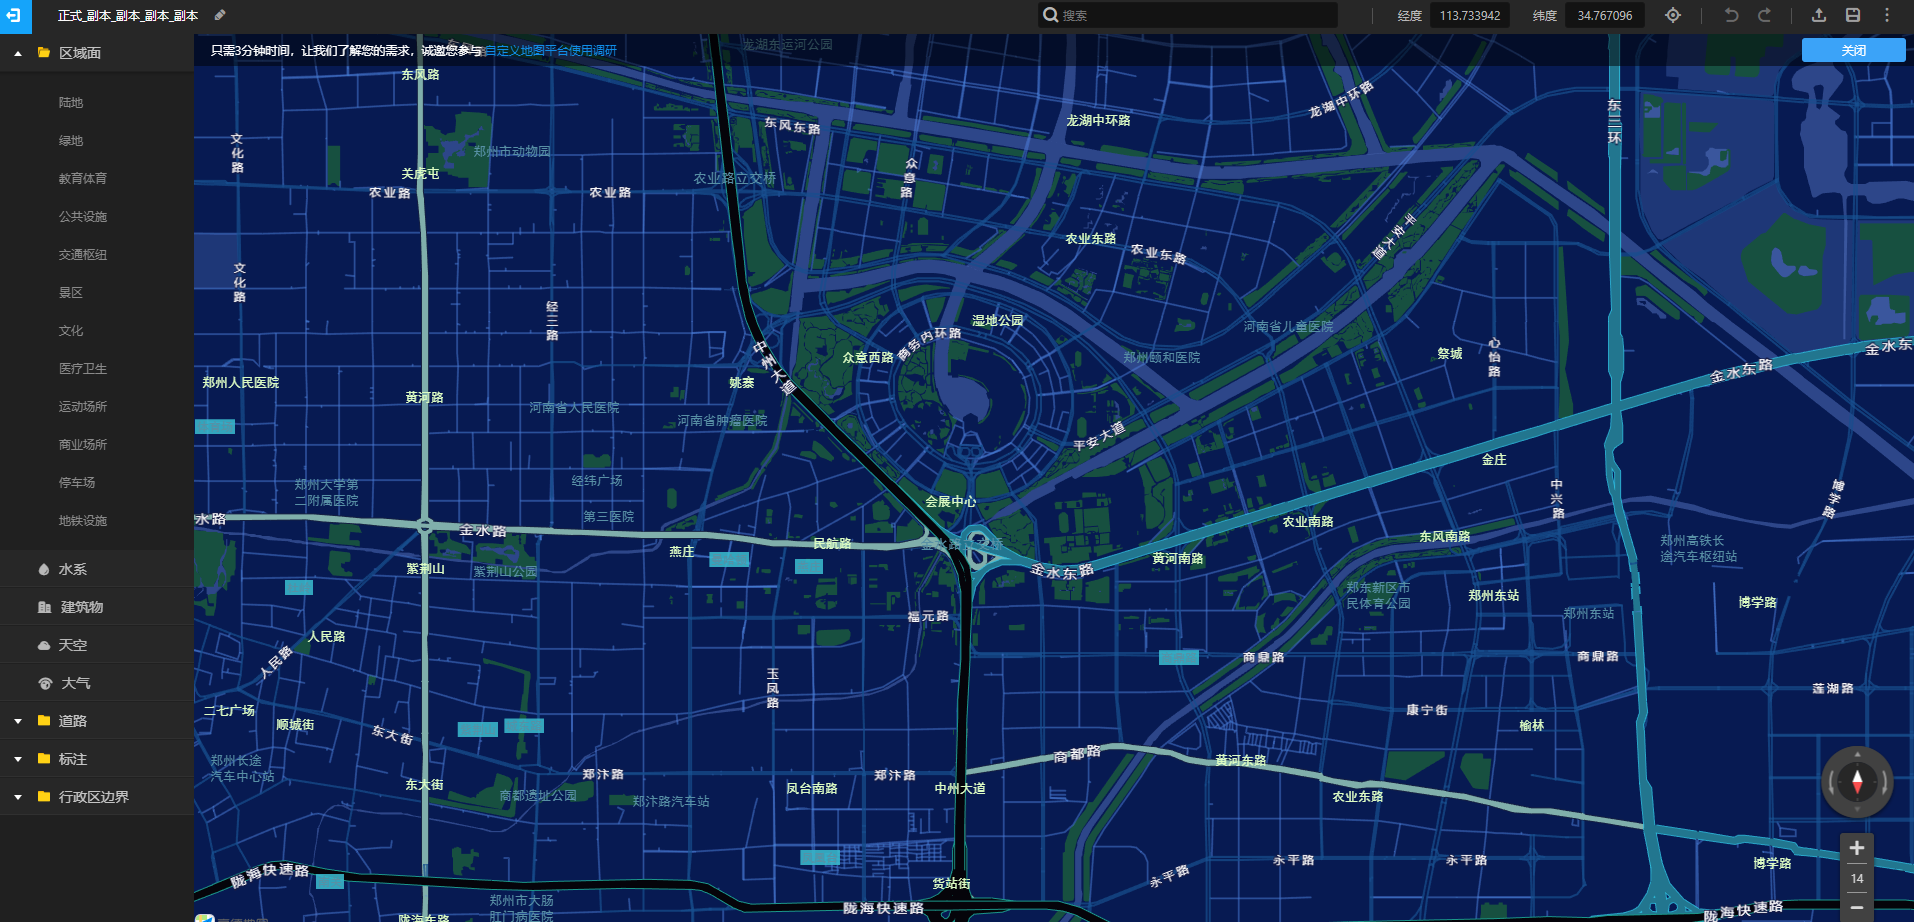Click the 纬度 latitude value field
This screenshot has height=922, width=1914.
(x=1604, y=15)
